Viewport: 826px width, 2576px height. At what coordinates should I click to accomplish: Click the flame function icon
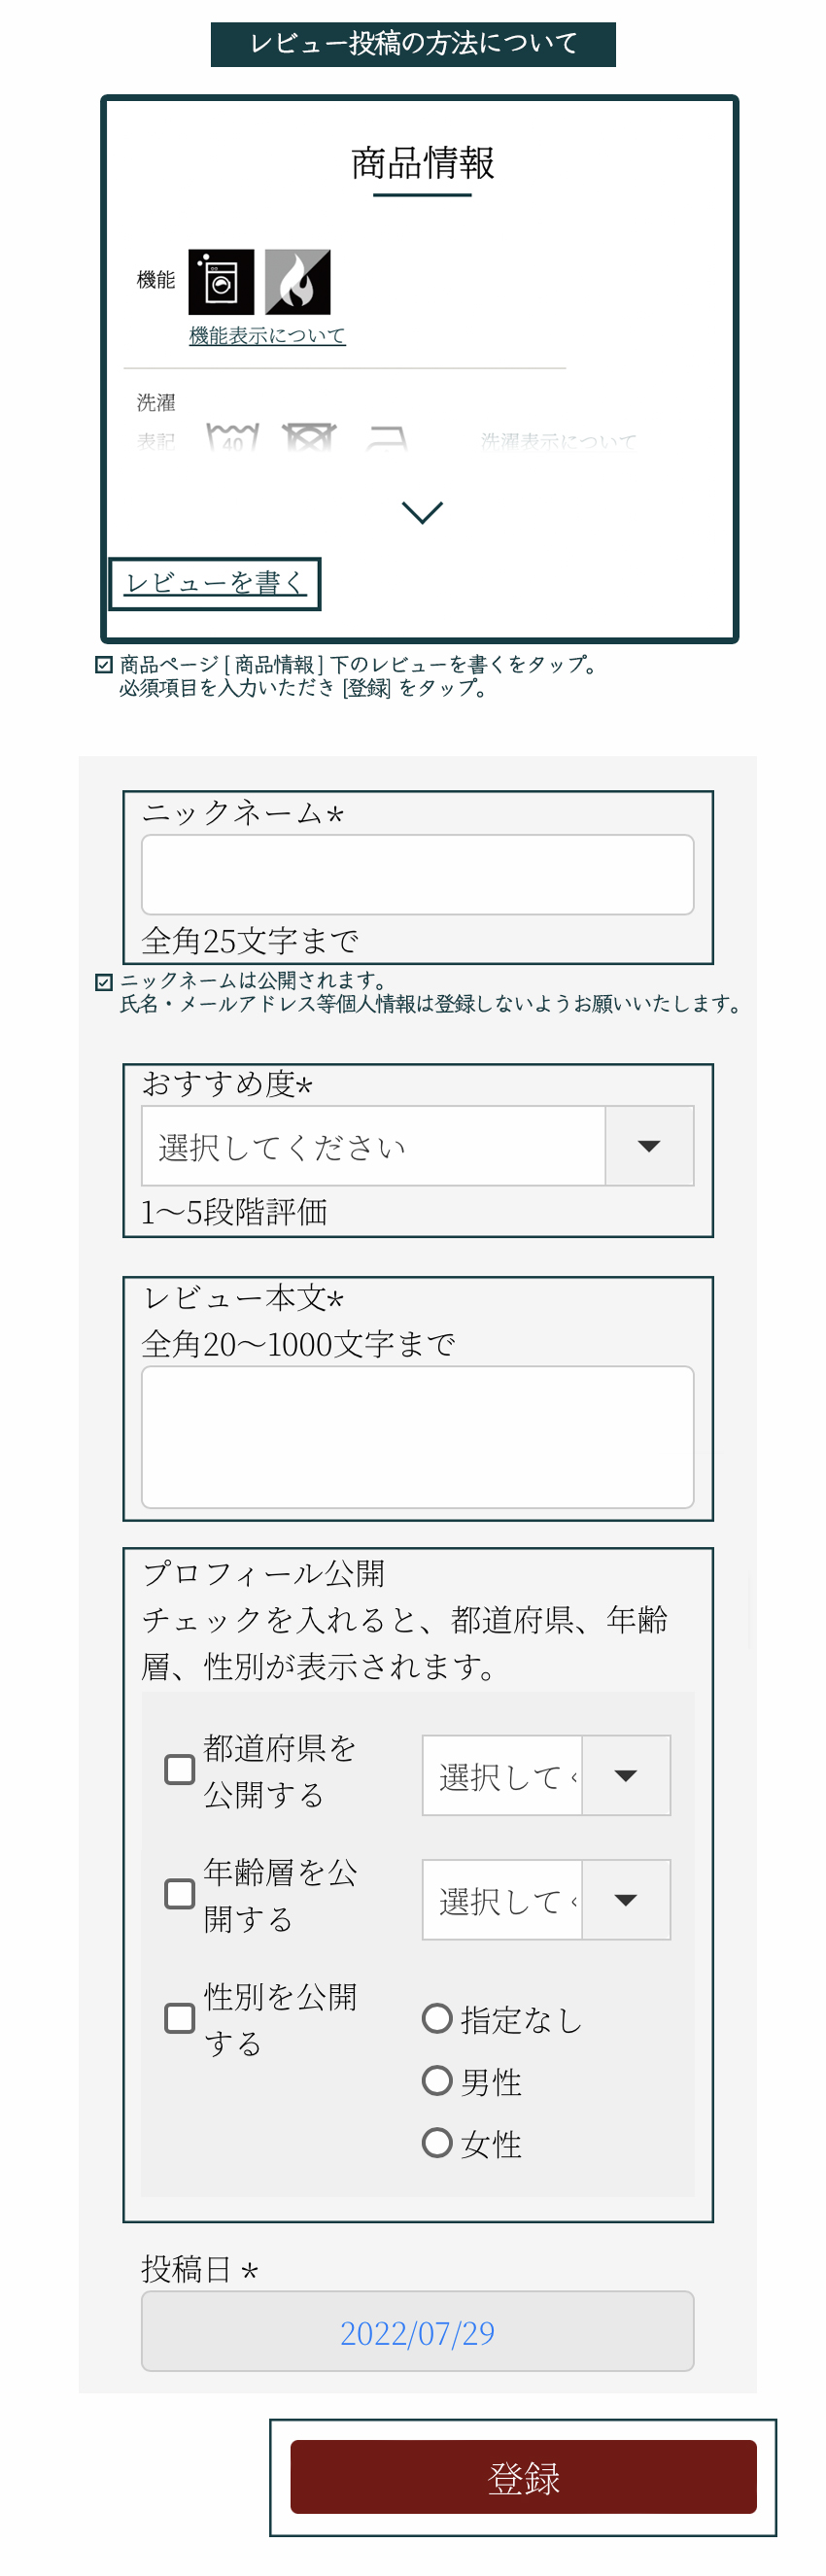pos(297,282)
